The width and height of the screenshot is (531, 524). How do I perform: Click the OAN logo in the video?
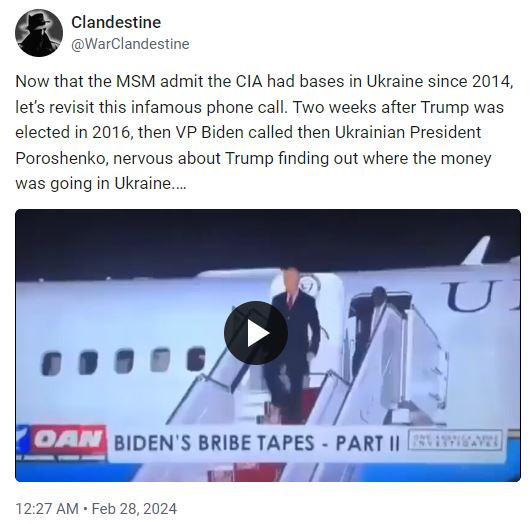coord(69,439)
